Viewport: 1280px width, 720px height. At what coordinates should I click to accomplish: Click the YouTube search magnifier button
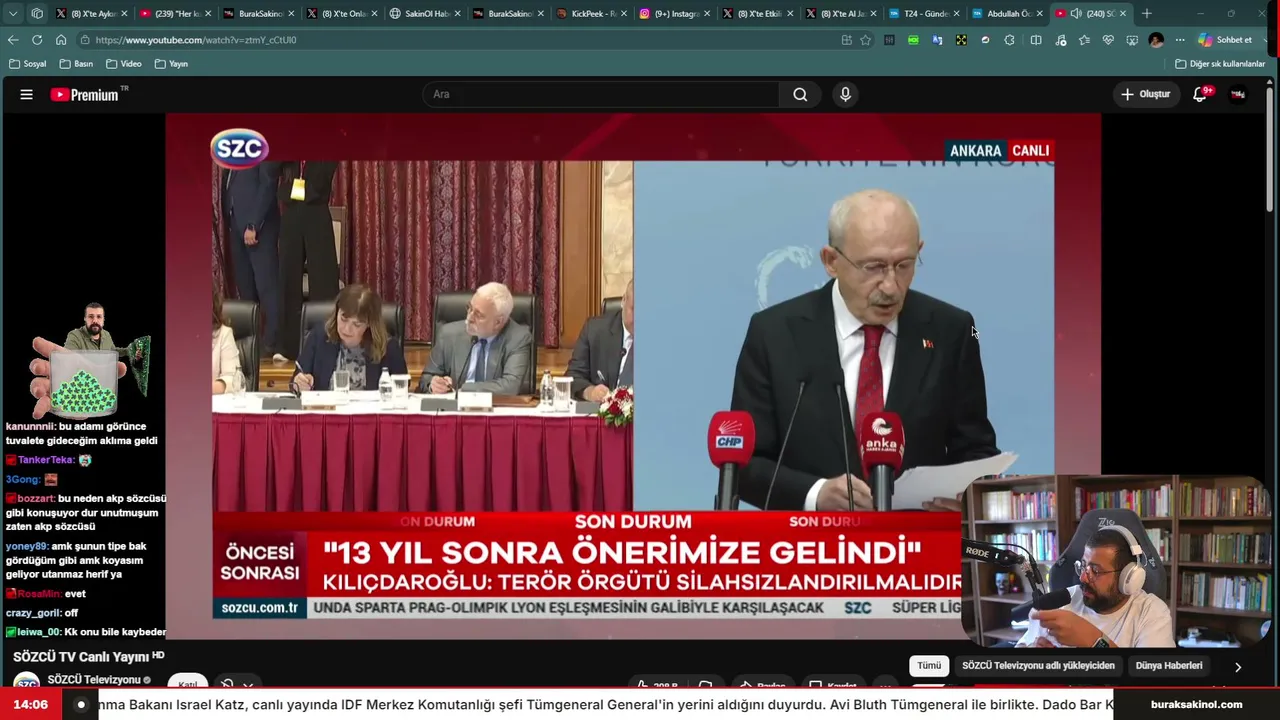coord(800,94)
